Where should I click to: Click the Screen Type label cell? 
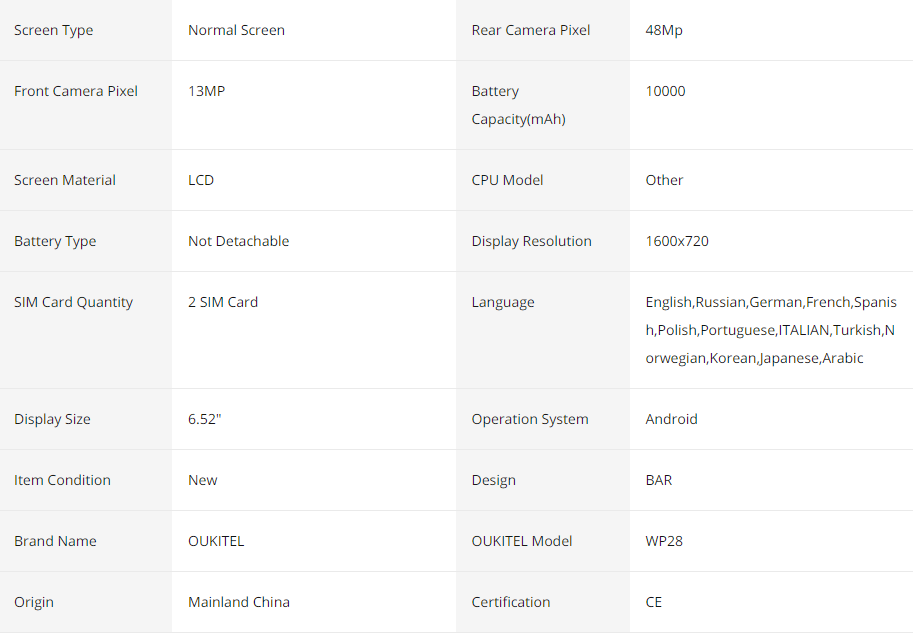86,30
